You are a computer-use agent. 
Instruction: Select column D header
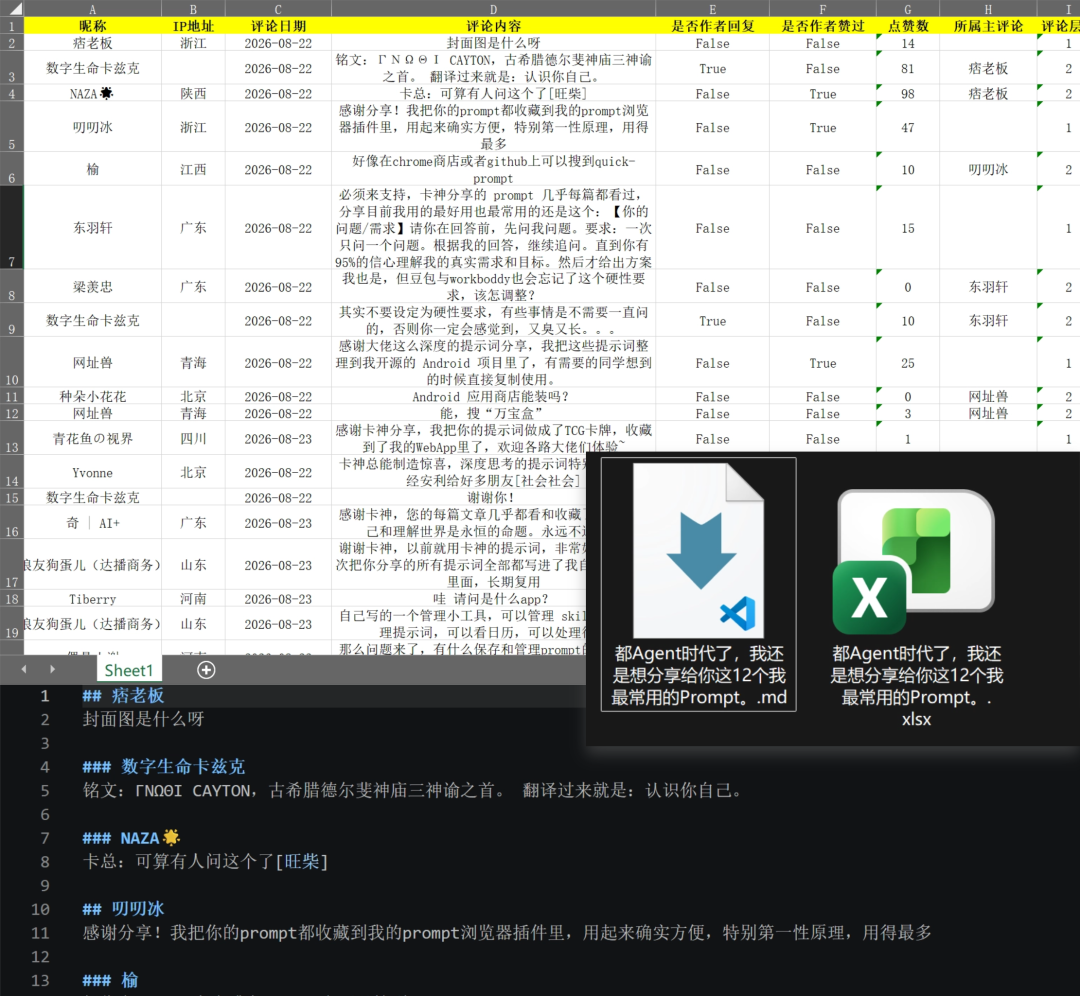[493, 8]
